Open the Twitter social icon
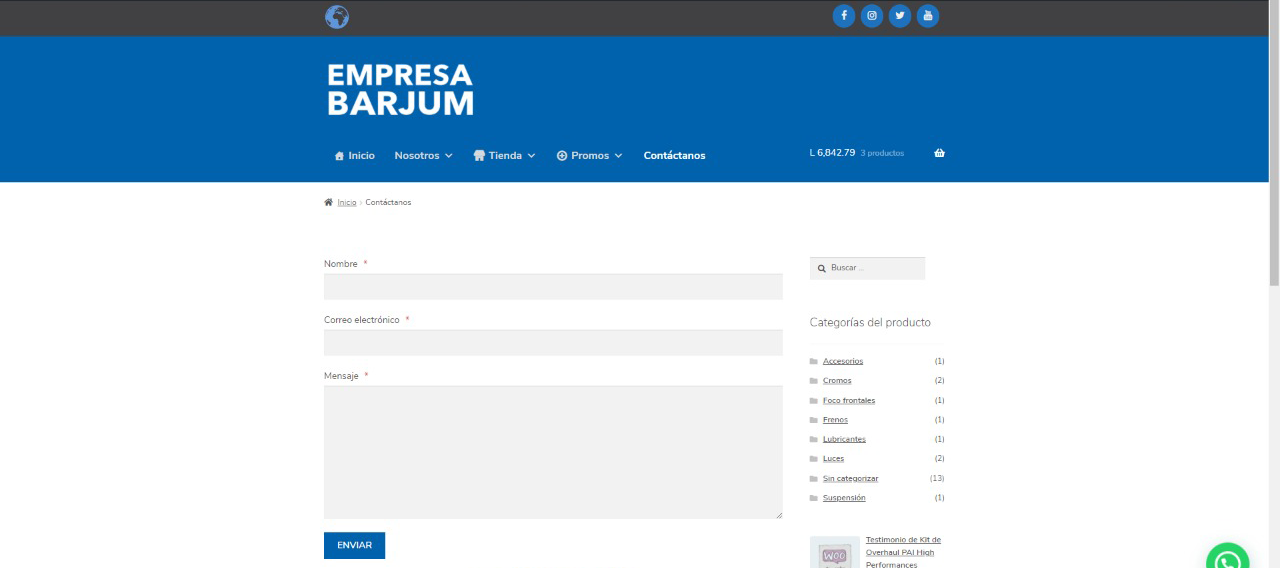This screenshot has height=568, width=1280. click(x=900, y=16)
